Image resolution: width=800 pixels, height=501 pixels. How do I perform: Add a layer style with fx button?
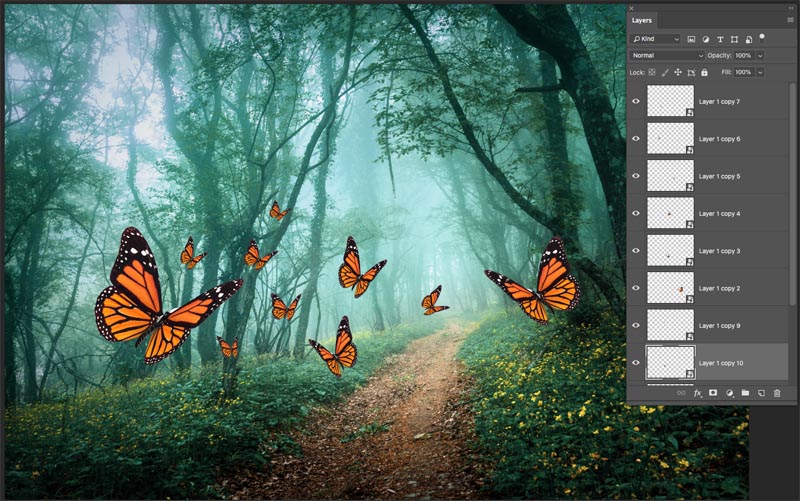[697, 393]
